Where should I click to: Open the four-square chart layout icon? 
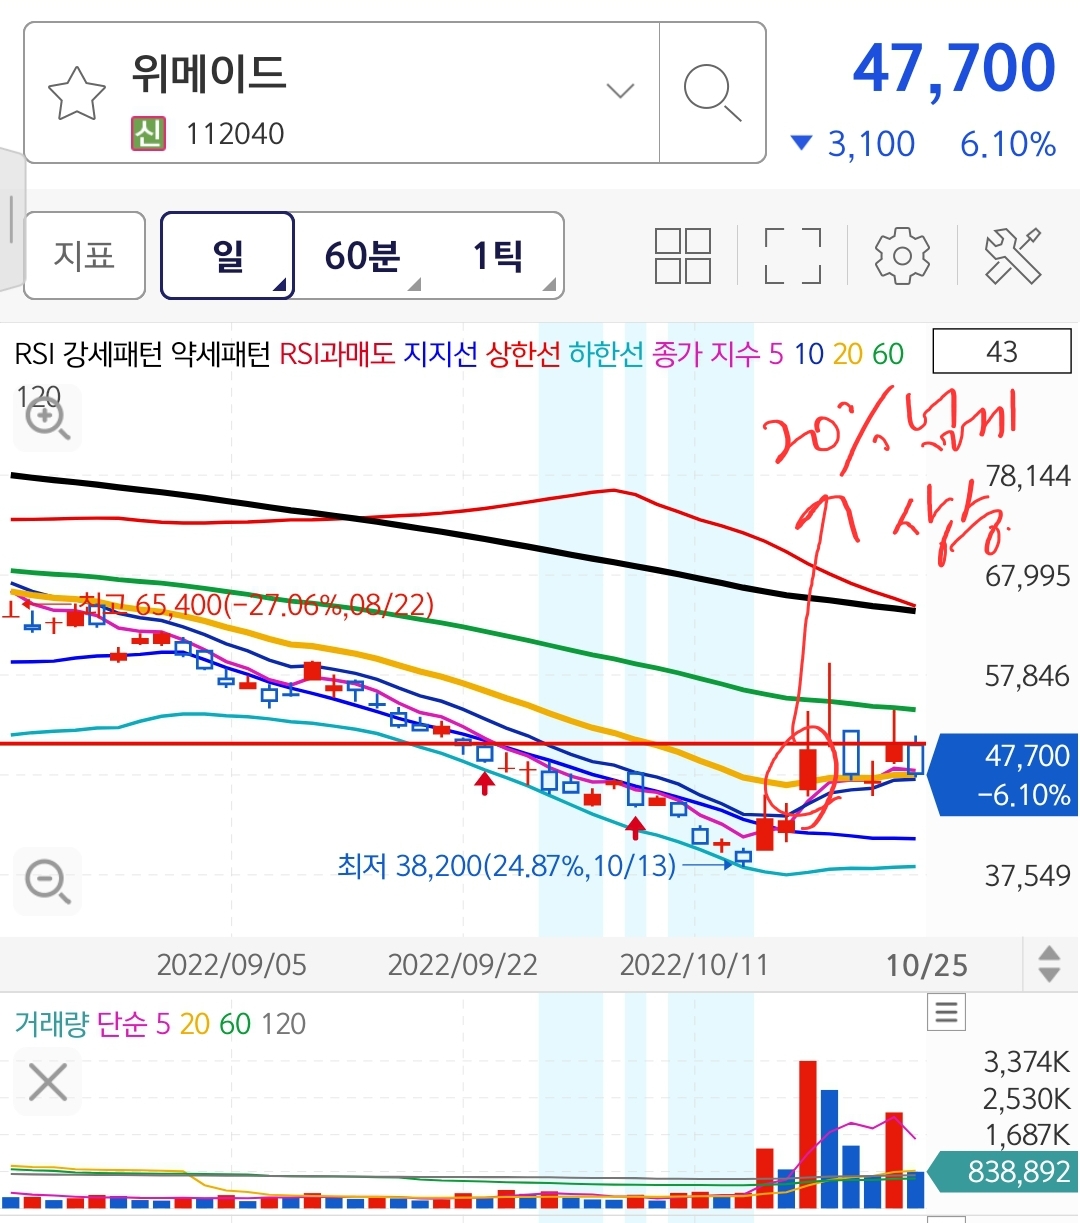point(683,255)
